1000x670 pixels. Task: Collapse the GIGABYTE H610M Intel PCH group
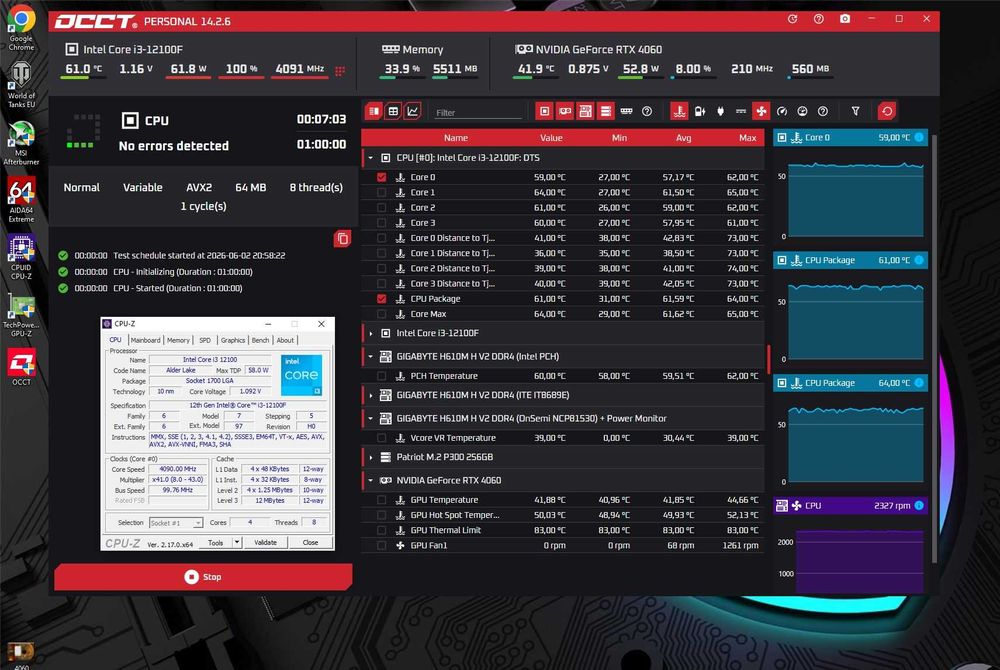coord(371,357)
